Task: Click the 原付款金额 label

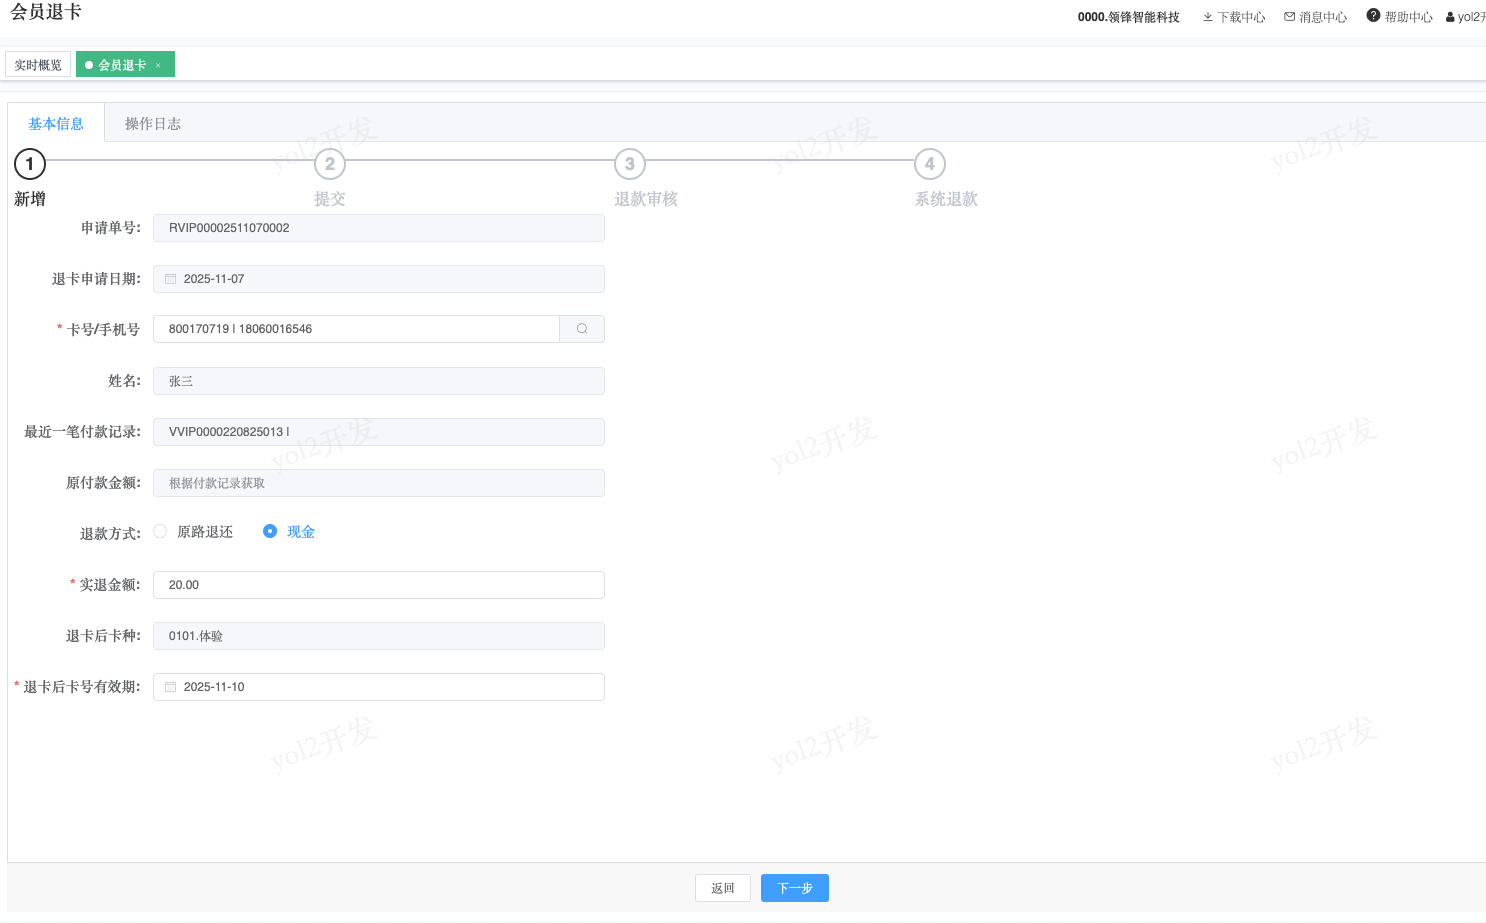Action: coord(103,483)
